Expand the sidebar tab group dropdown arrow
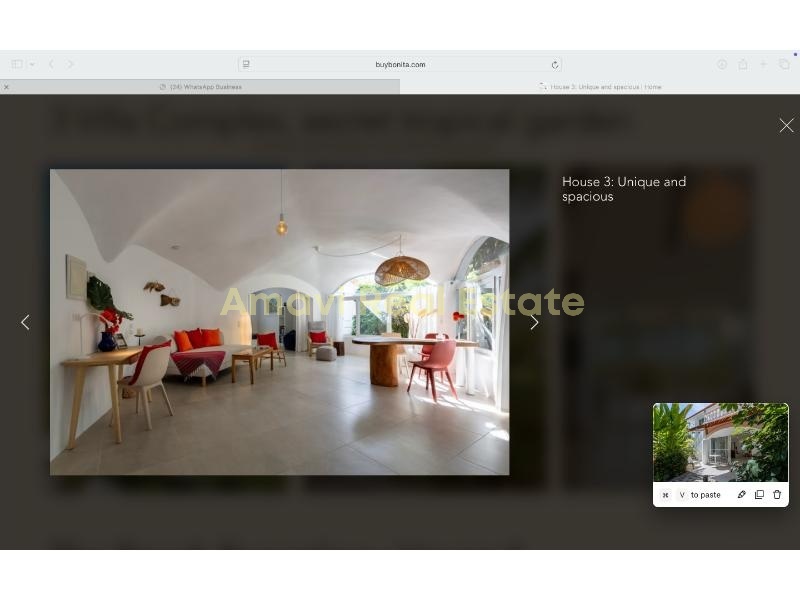 pyautogui.click(x=32, y=64)
